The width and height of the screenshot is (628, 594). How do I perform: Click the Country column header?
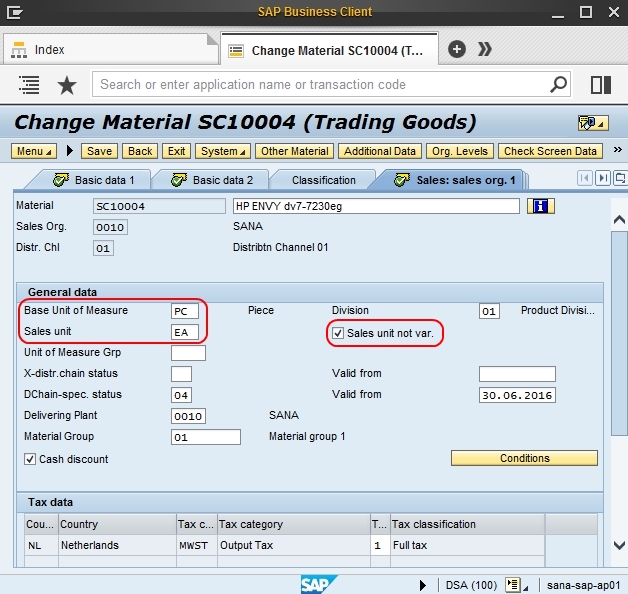tap(117, 524)
